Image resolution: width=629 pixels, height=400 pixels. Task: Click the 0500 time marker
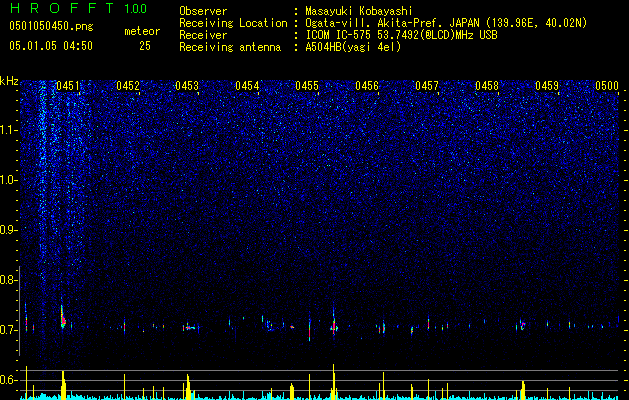click(607, 85)
